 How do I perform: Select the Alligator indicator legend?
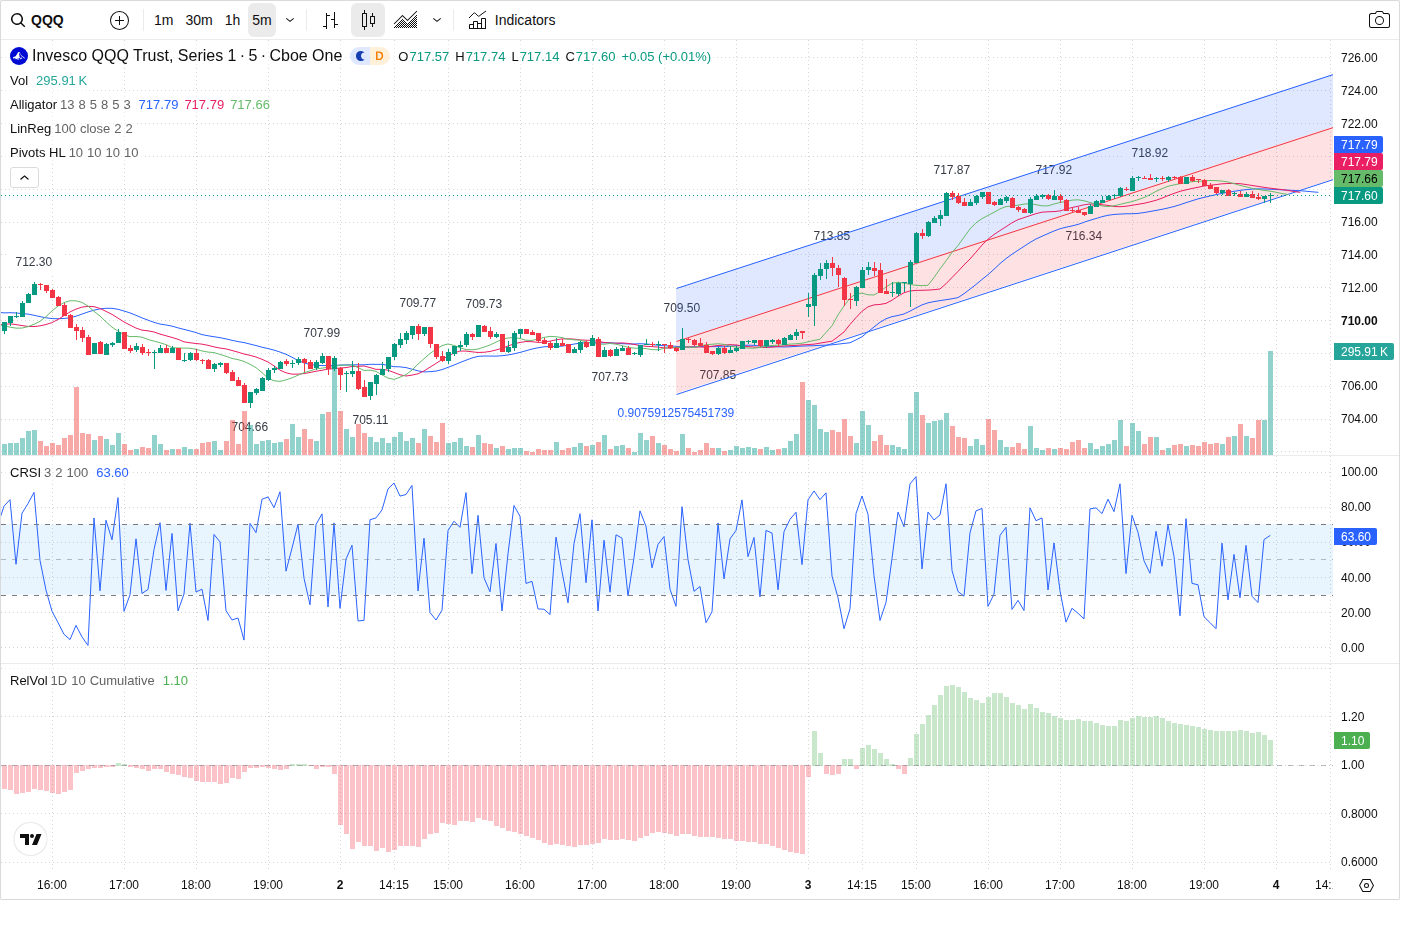click(x=33, y=105)
